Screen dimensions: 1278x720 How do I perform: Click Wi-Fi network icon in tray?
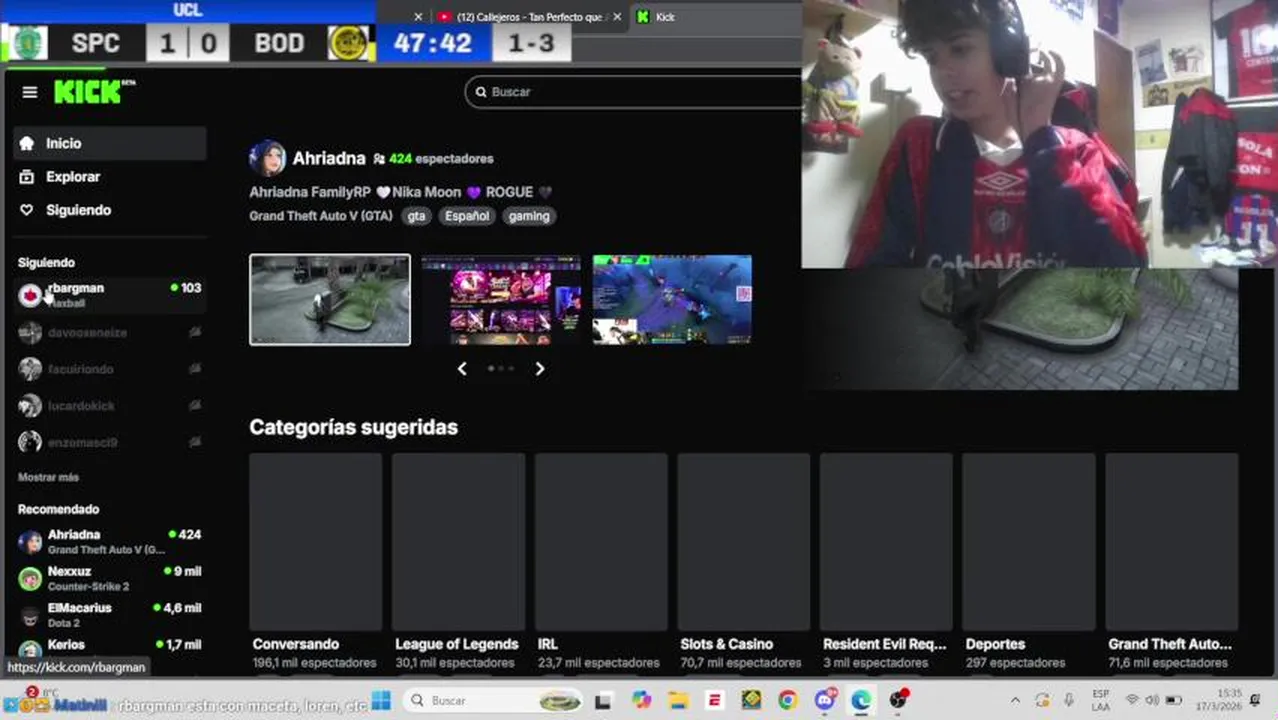[1132, 701]
